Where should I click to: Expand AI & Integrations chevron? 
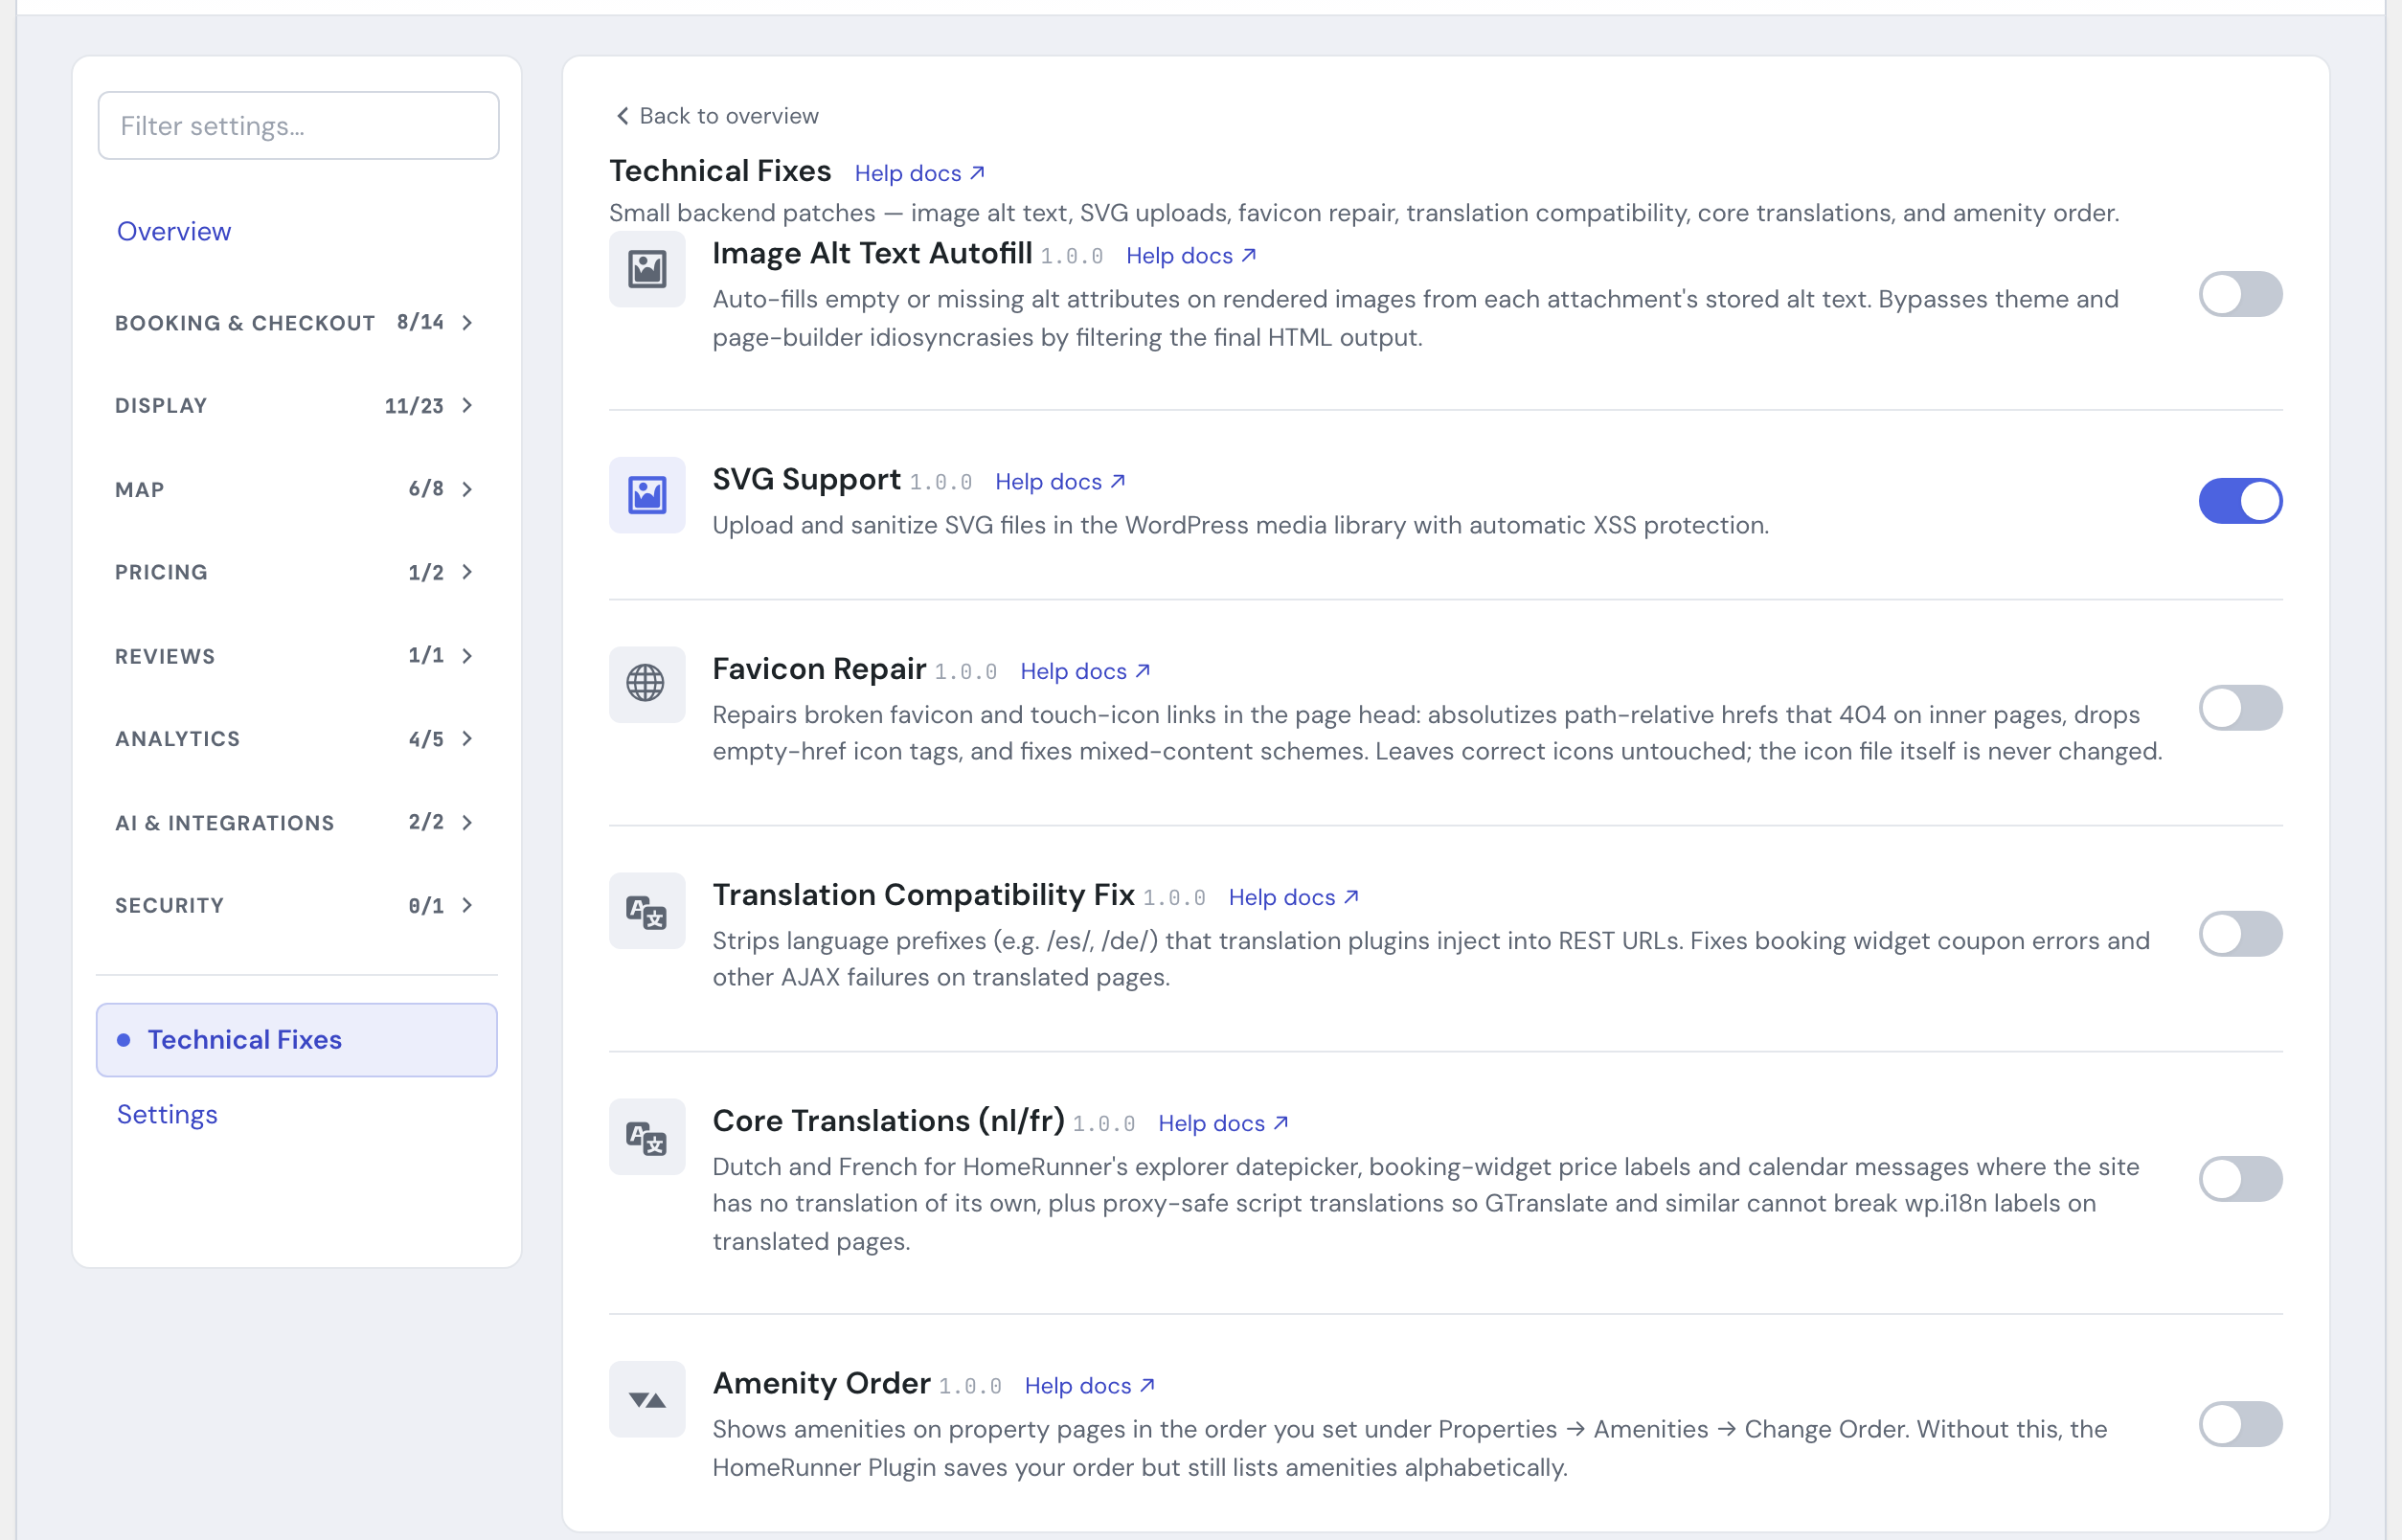[x=467, y=822]
